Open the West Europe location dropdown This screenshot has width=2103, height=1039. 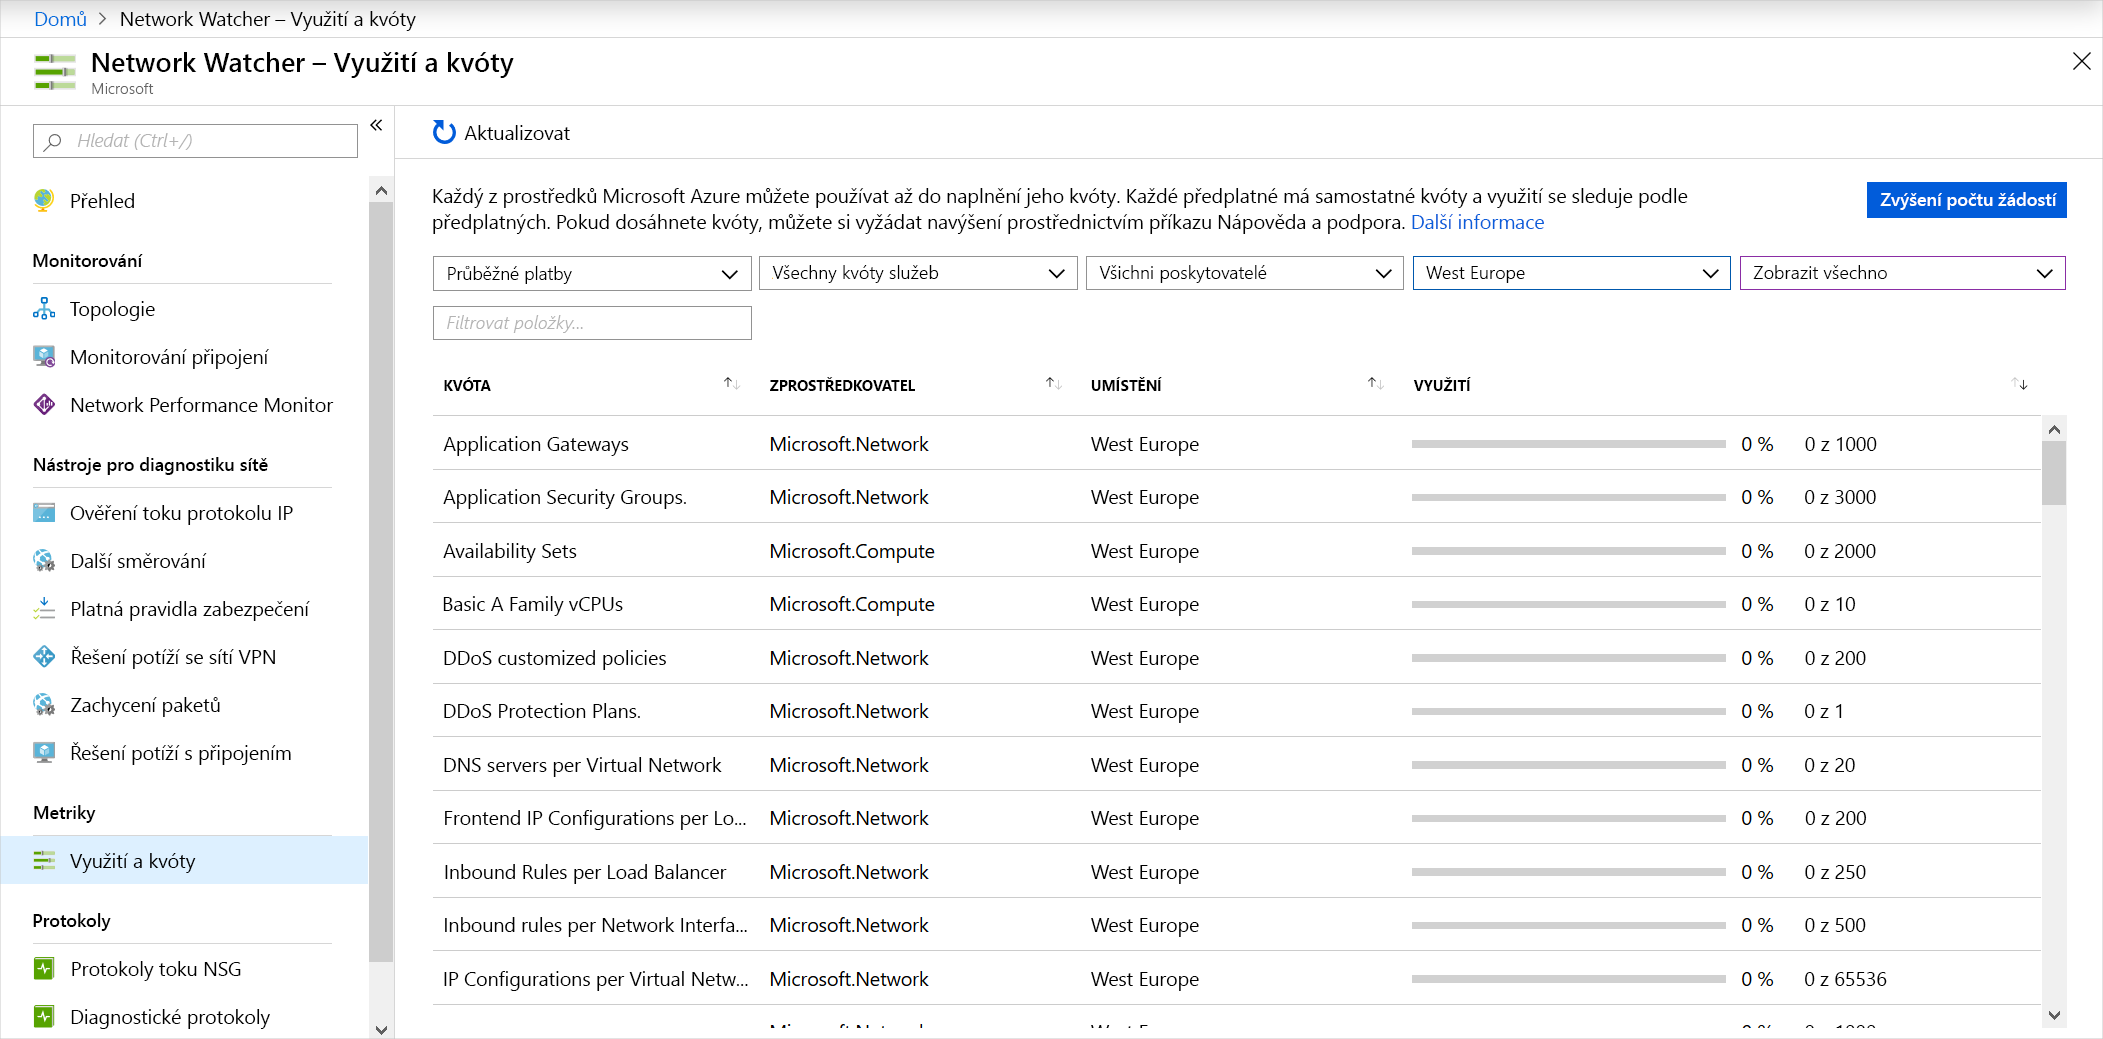(1571, 273)
